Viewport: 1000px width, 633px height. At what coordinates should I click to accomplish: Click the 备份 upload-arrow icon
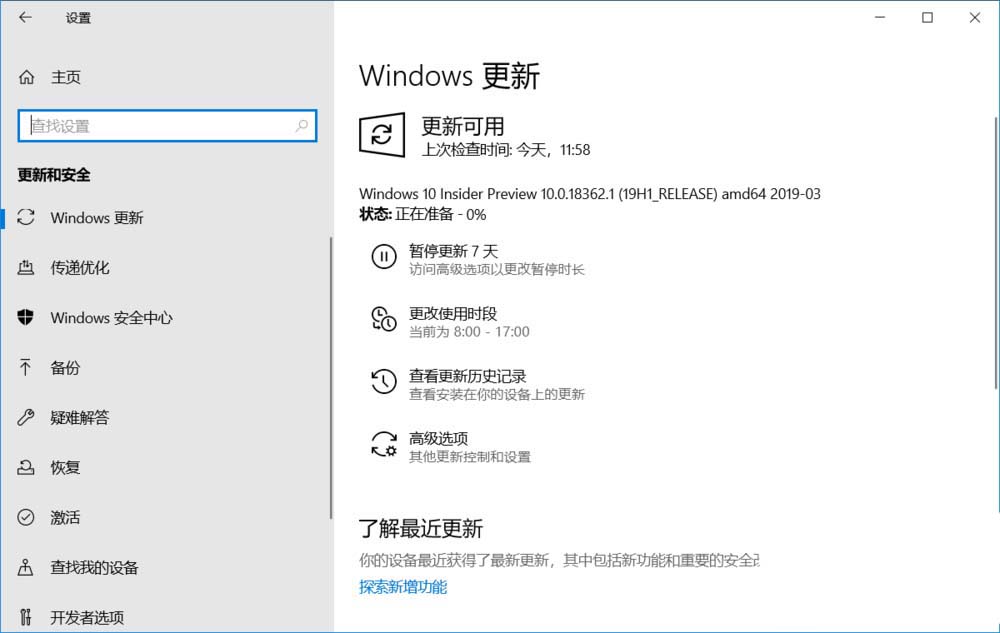pyautogui.click(x=24, y=368)
